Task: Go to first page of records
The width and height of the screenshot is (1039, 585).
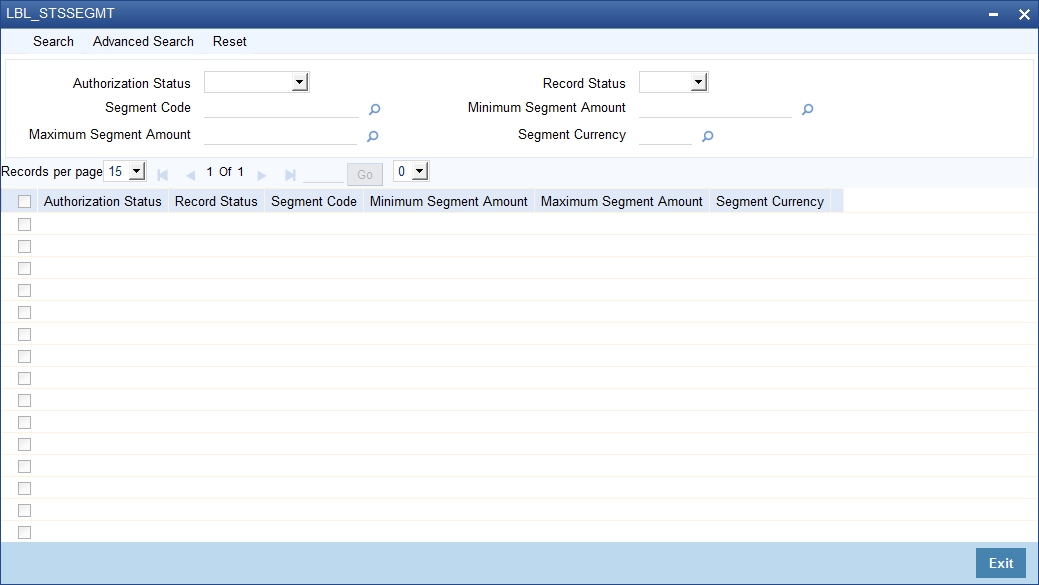Action: pyautogui.click(x=162, y=175)
